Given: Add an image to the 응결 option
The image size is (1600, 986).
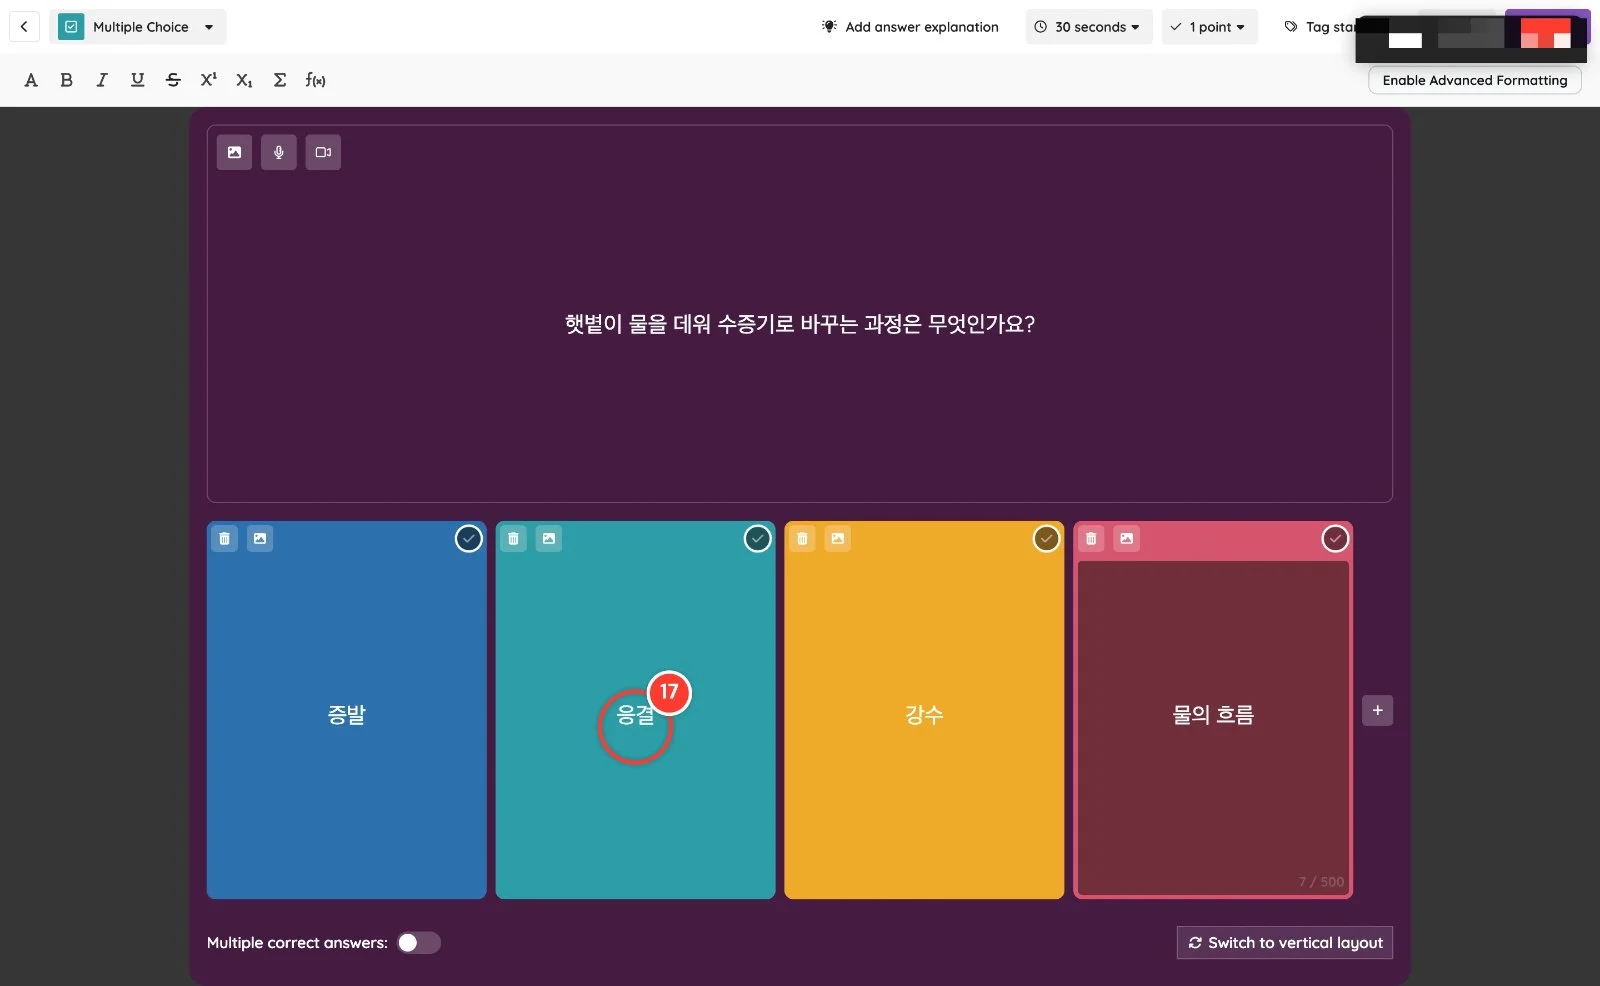Looking at the screenshot, I should [x=549, y=539].
